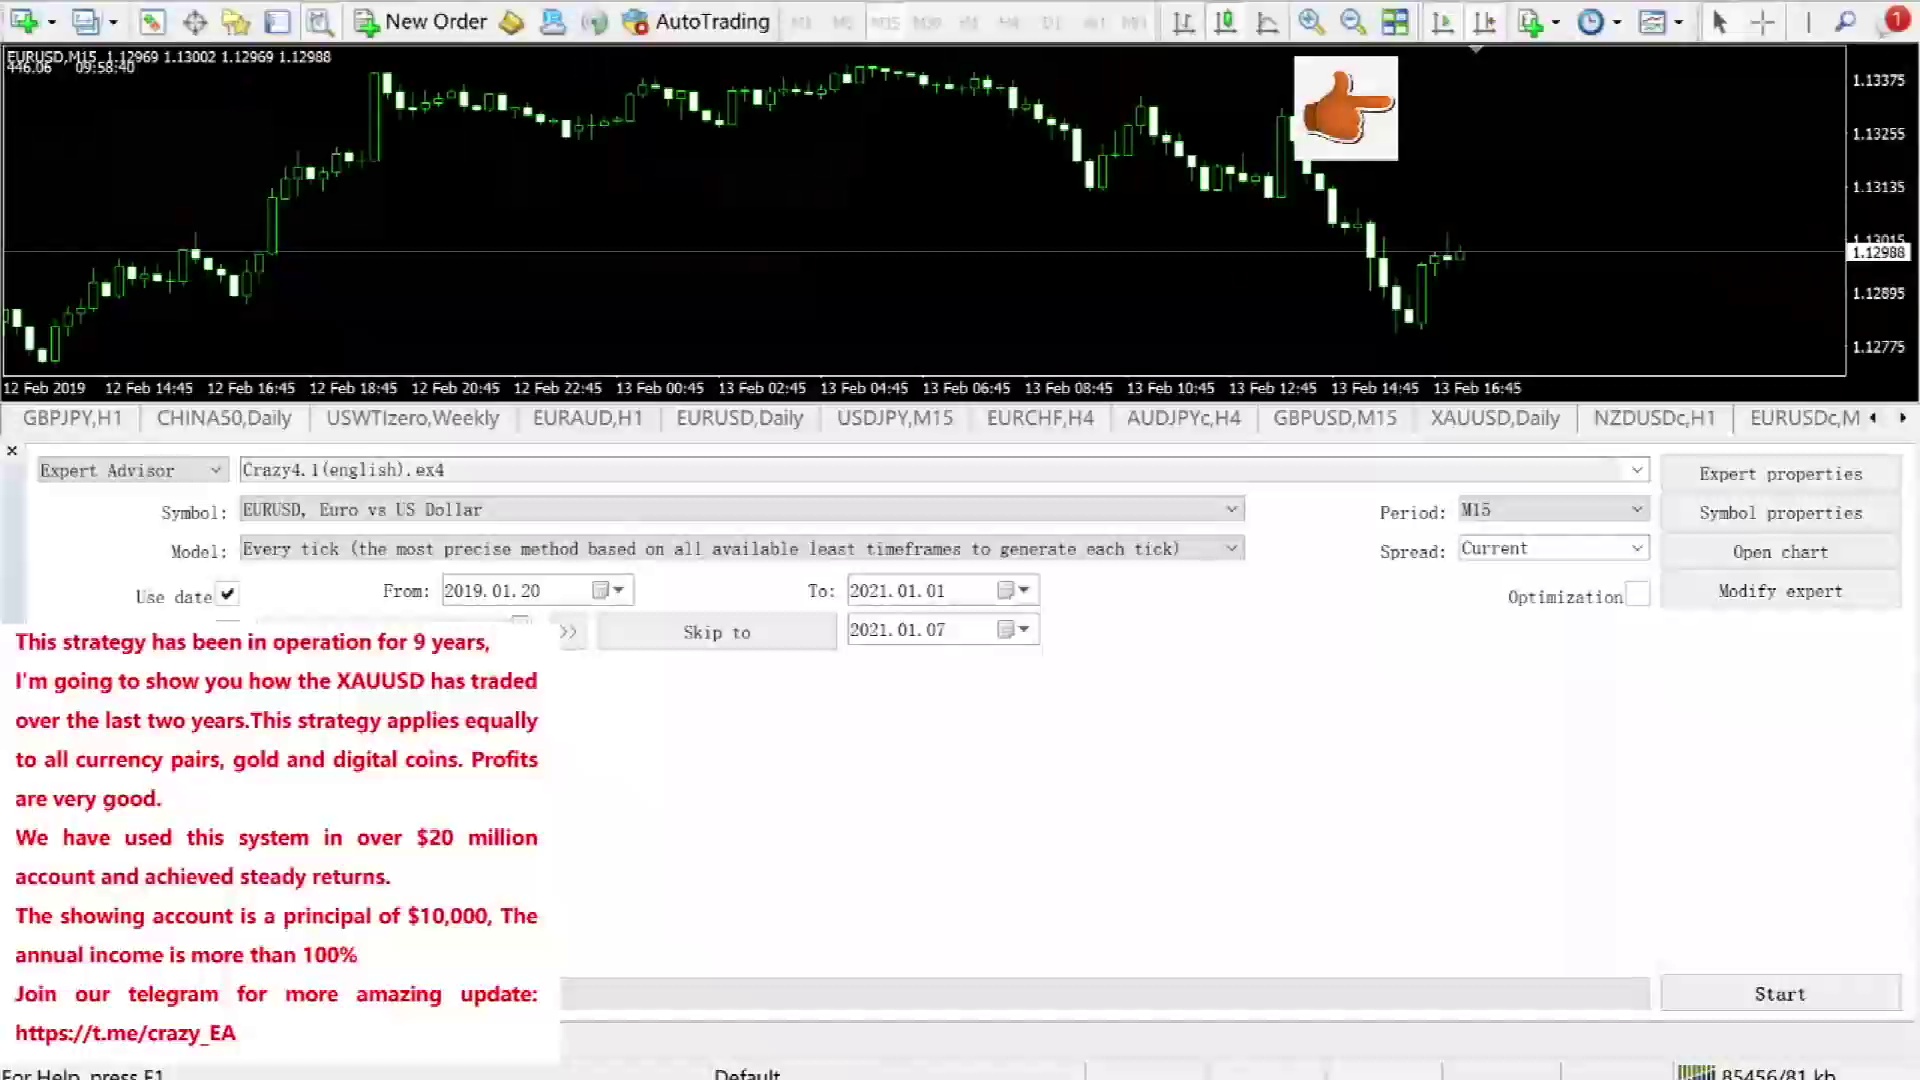The height and width of the screenshot is (1080, 1920).
Task: Zoom in the chart with magnifier plus
Action: pos(1310,21)
